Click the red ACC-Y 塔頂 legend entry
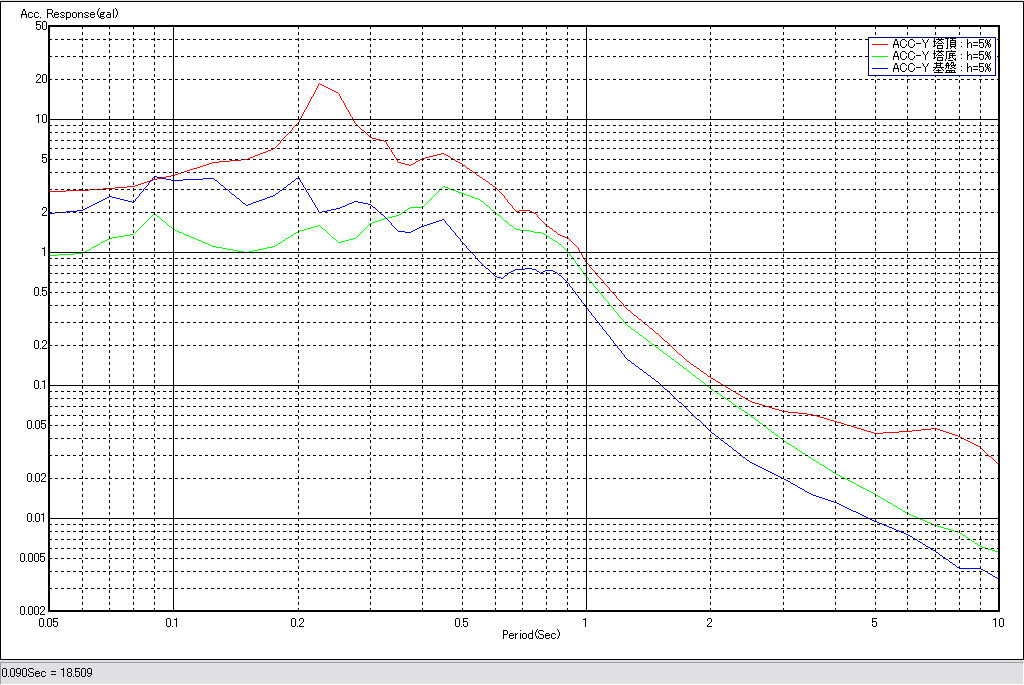1024x685 pixels. (941, 44)
